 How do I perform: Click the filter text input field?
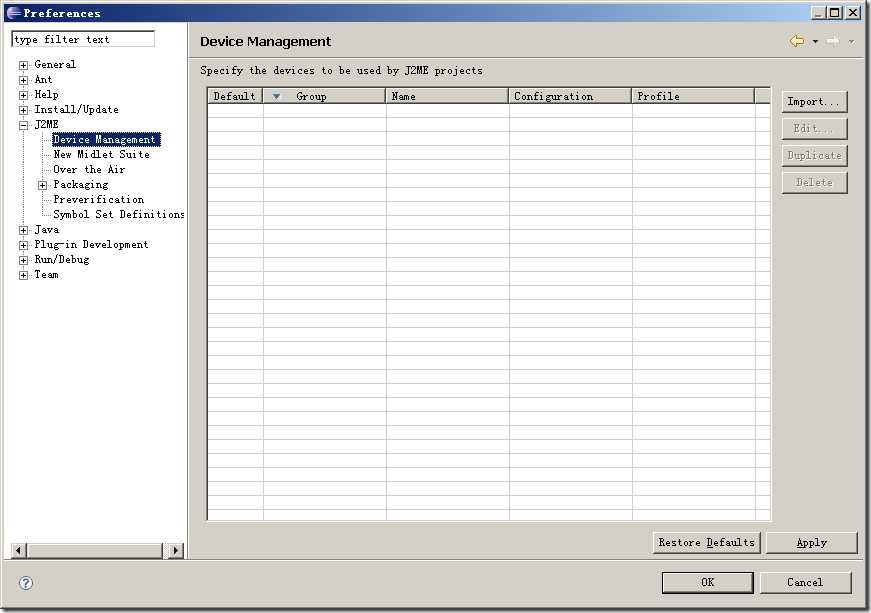tap(83, 39)
